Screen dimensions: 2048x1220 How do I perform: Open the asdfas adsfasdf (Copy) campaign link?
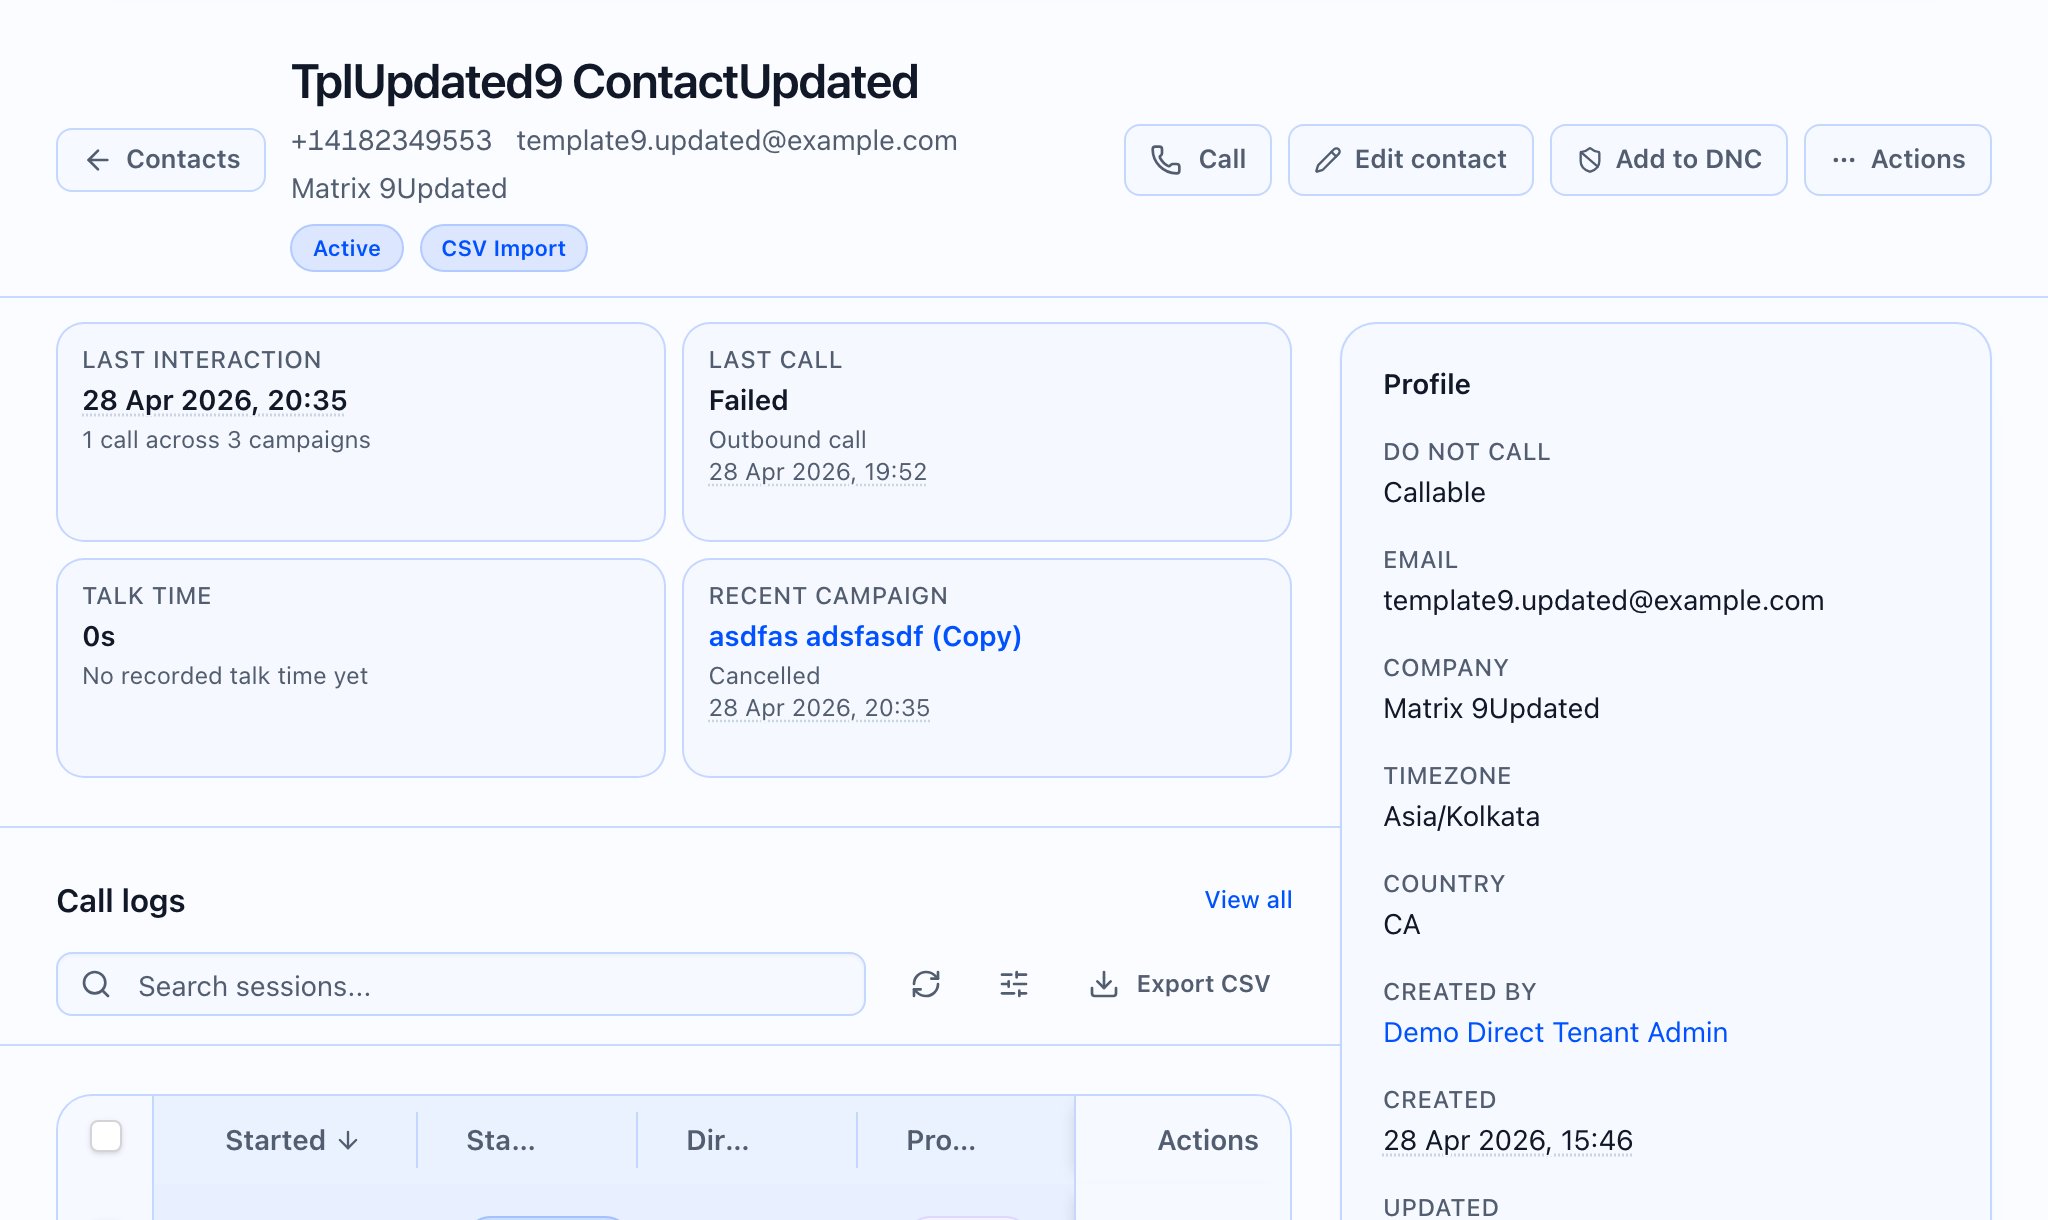point(864,636)
